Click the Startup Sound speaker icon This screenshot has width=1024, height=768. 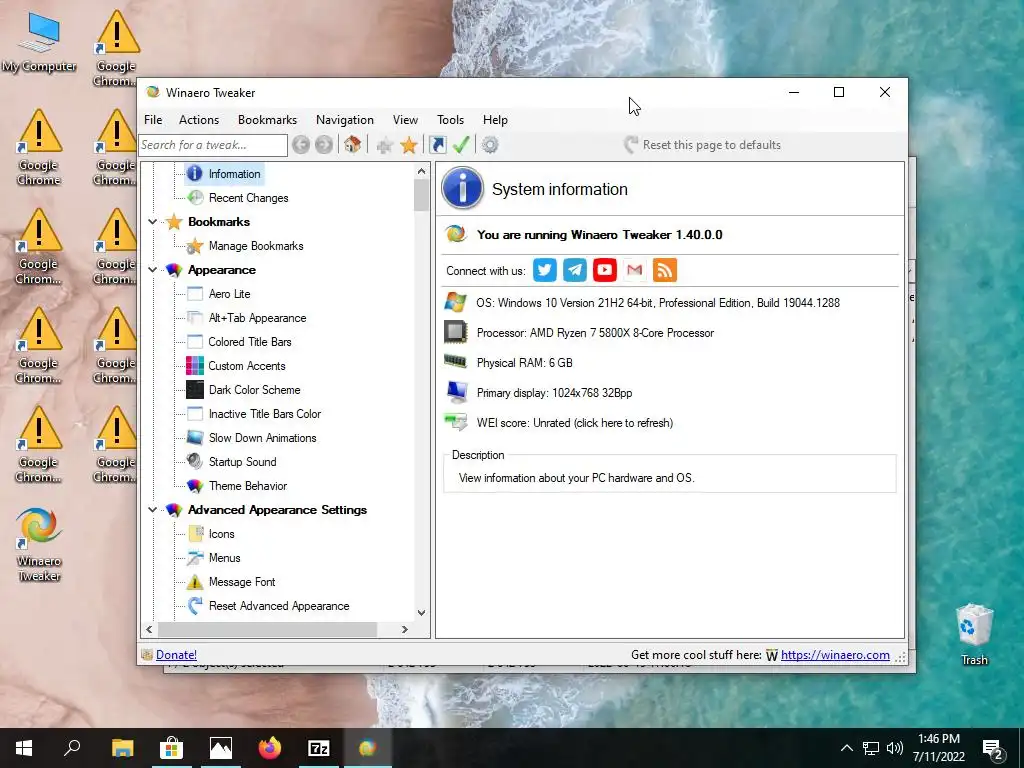(x=195, y=461)
